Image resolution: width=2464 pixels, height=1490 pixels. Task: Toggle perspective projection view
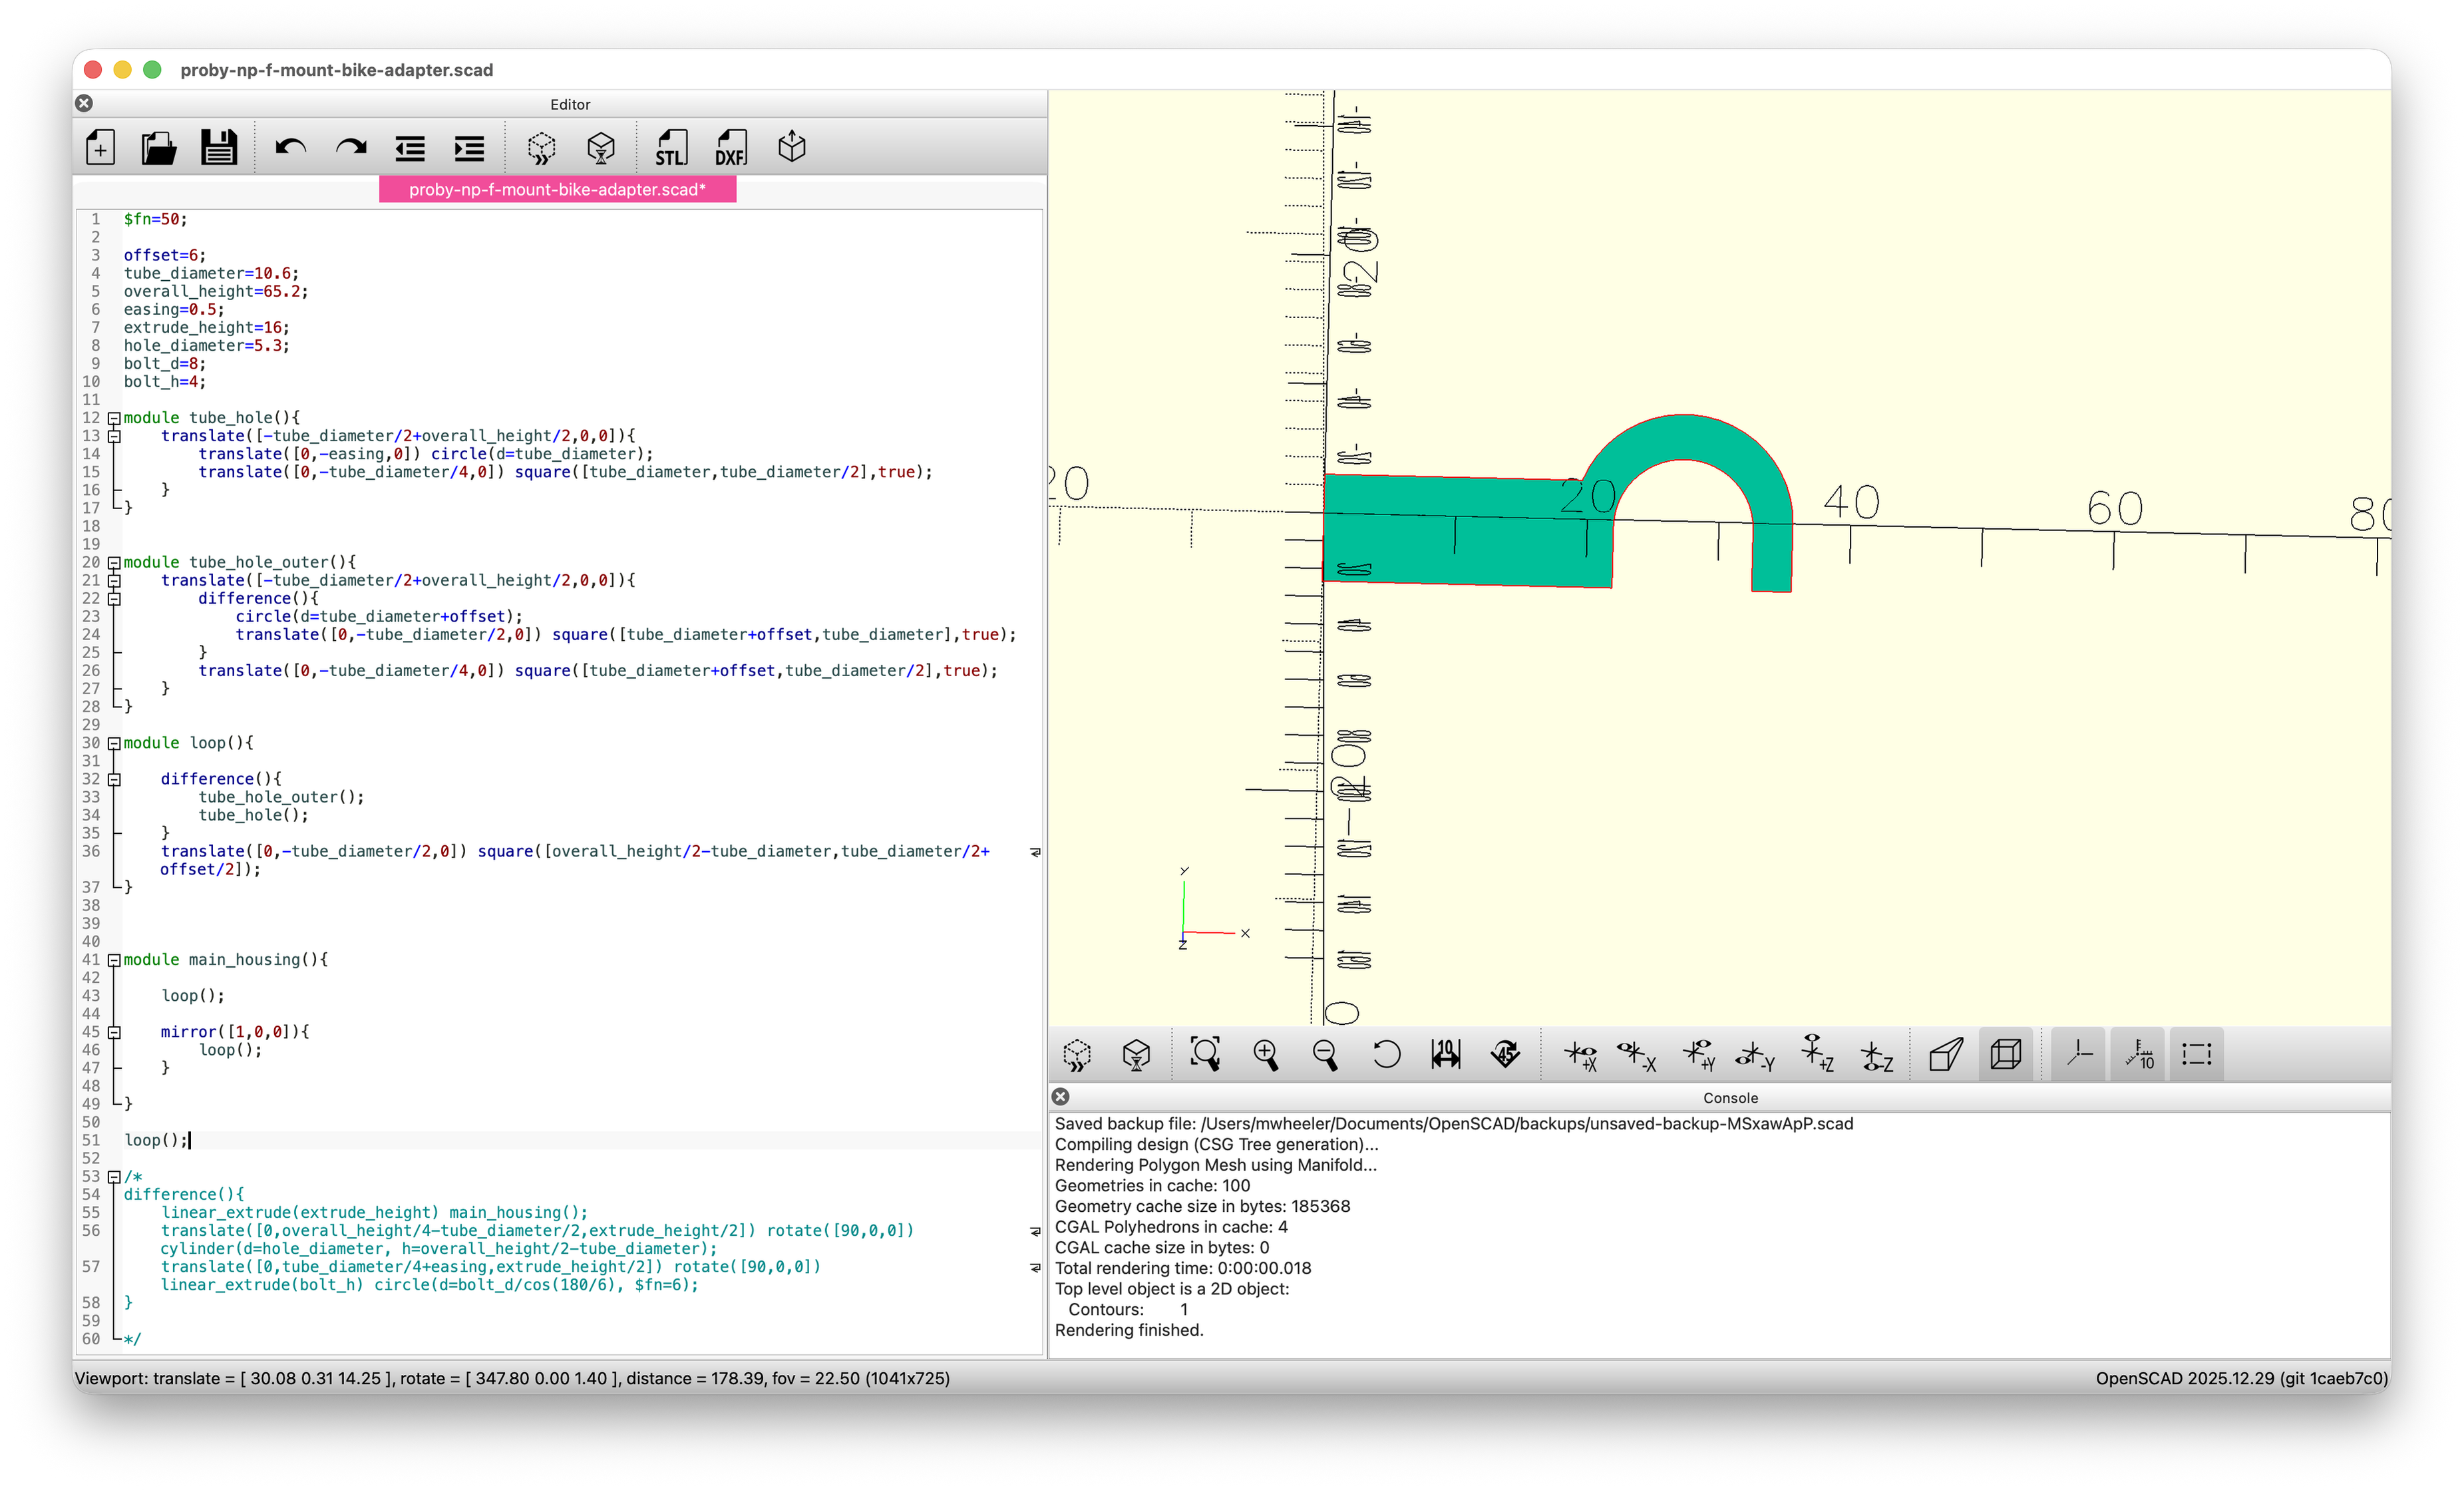tap(1946, 1054)
